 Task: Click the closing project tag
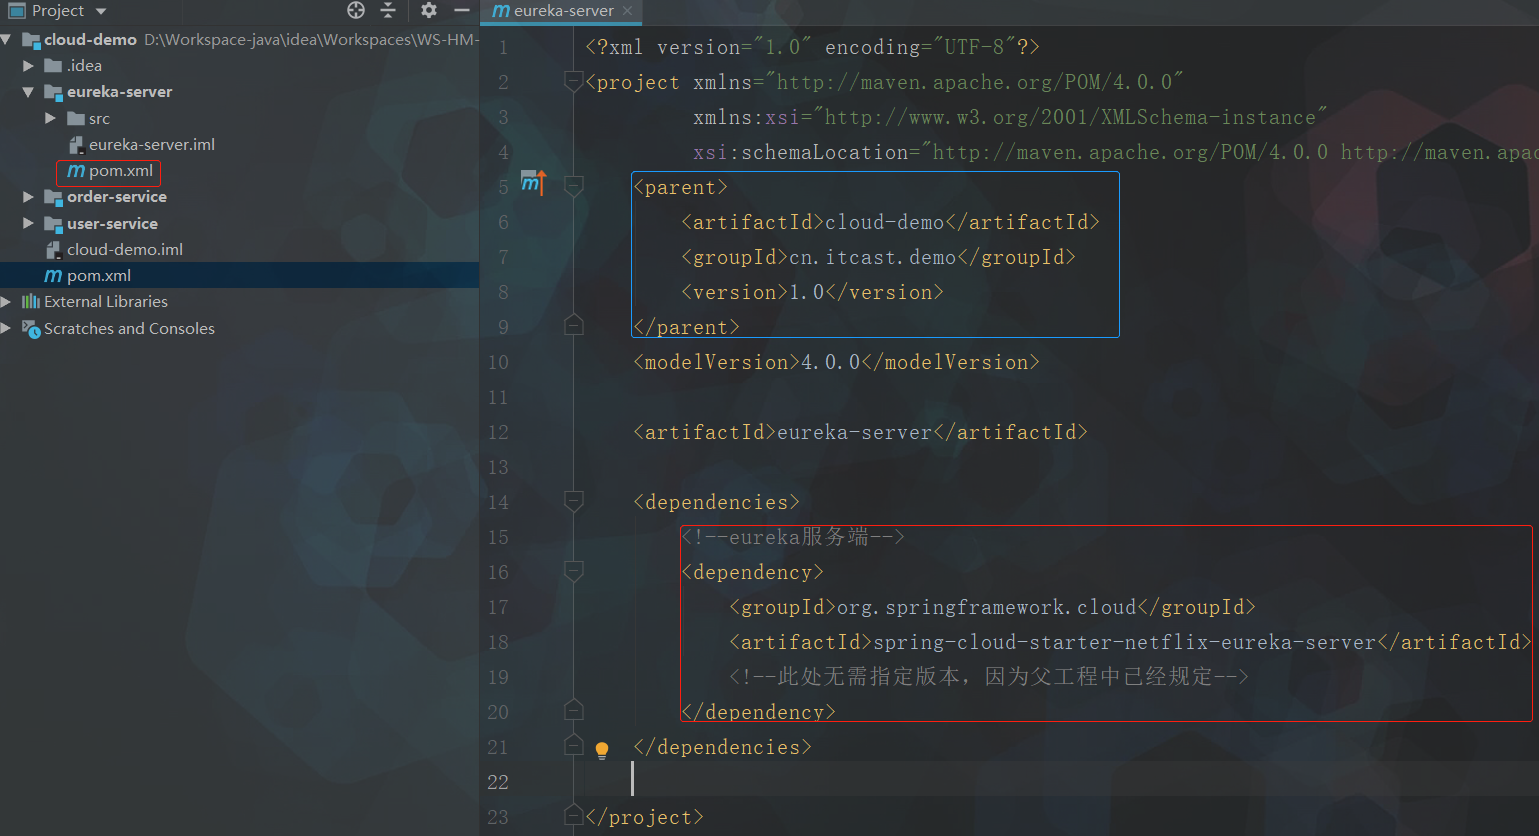[x=644, y=818]
